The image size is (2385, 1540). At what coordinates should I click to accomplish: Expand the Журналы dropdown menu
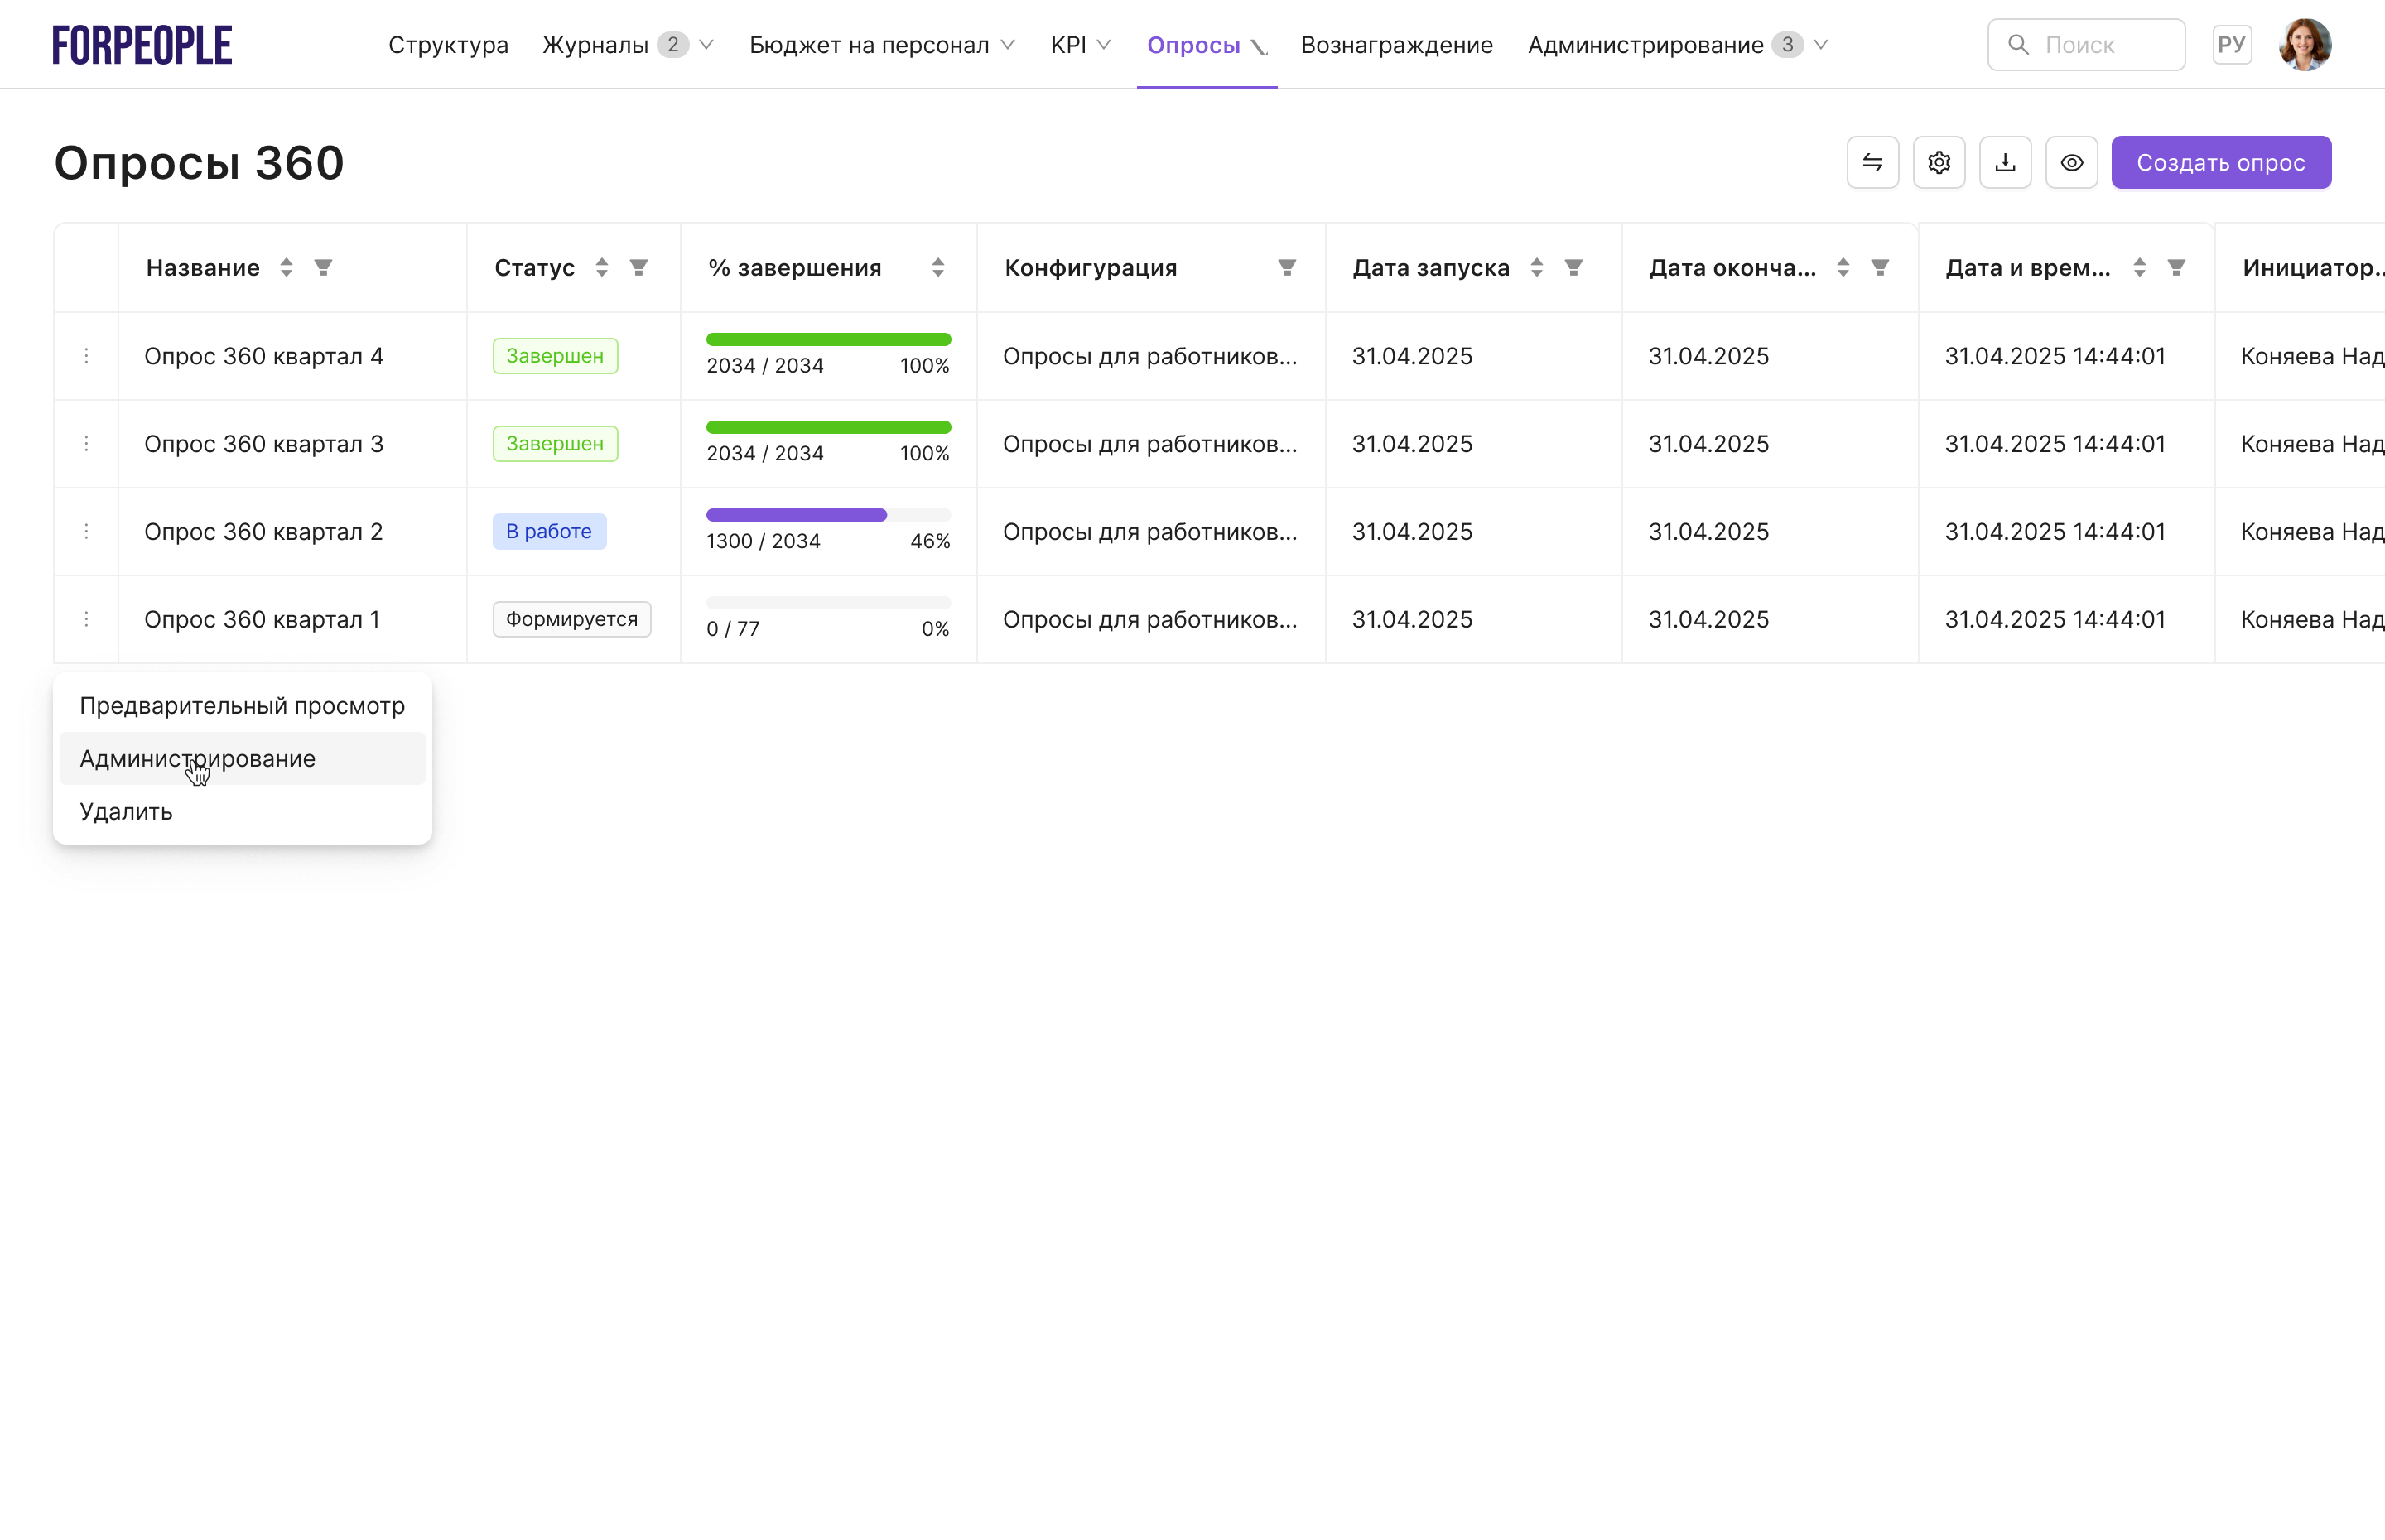click(627, 45)
